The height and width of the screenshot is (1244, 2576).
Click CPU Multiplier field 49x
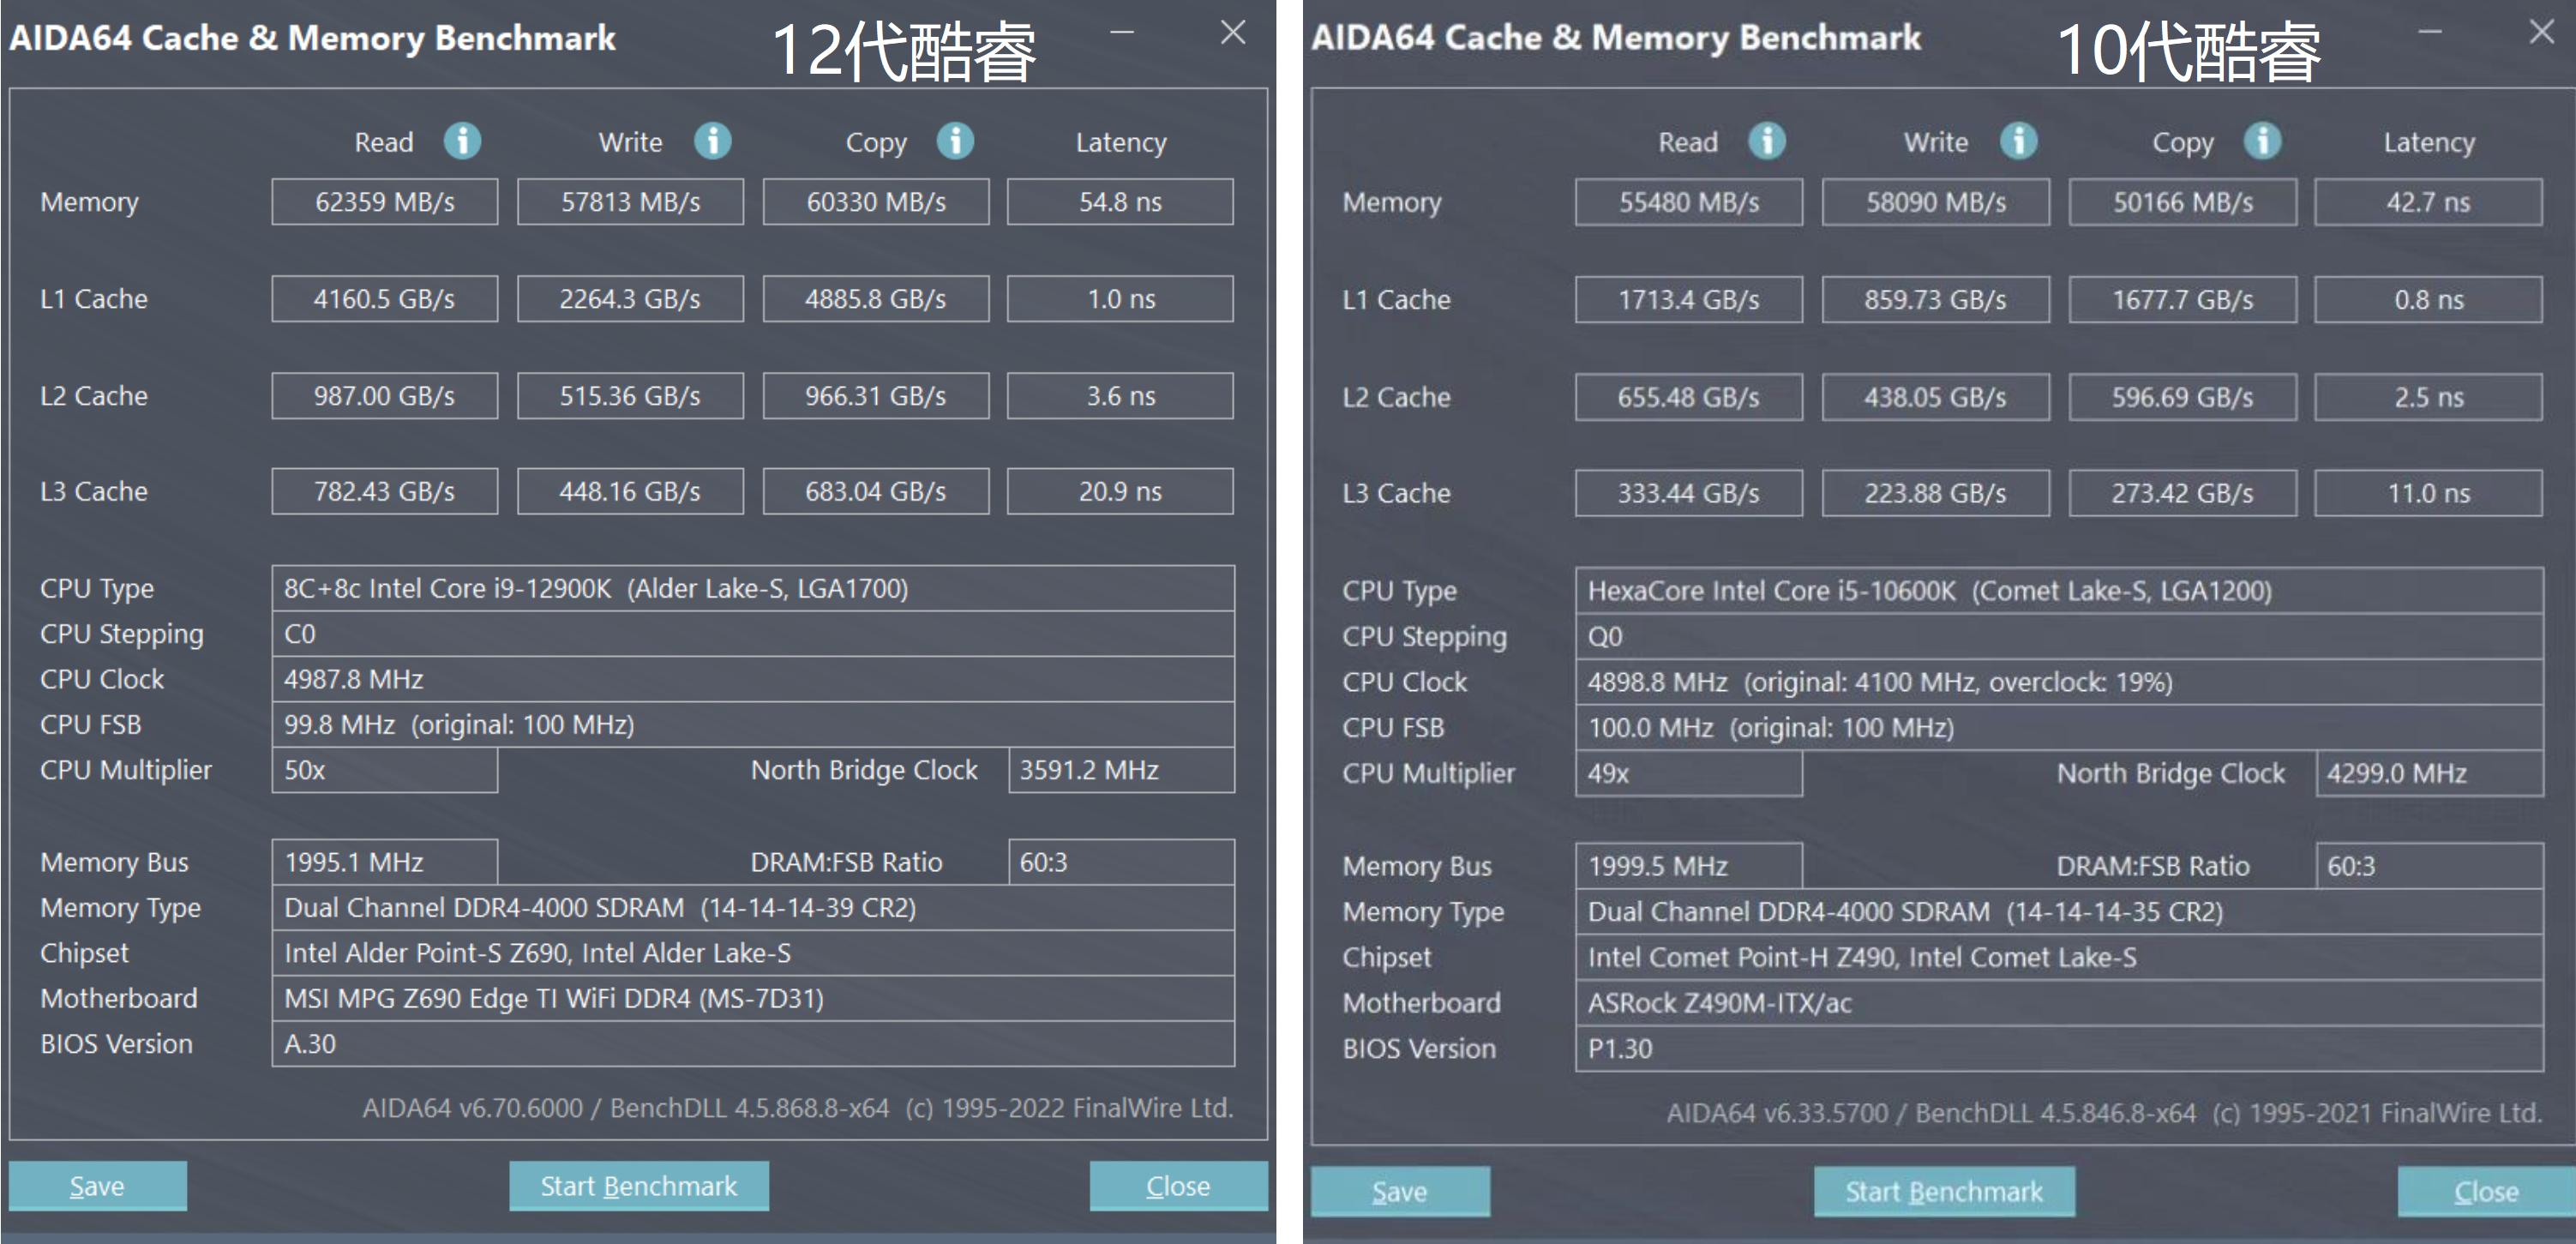click(x=1689, y=773)
